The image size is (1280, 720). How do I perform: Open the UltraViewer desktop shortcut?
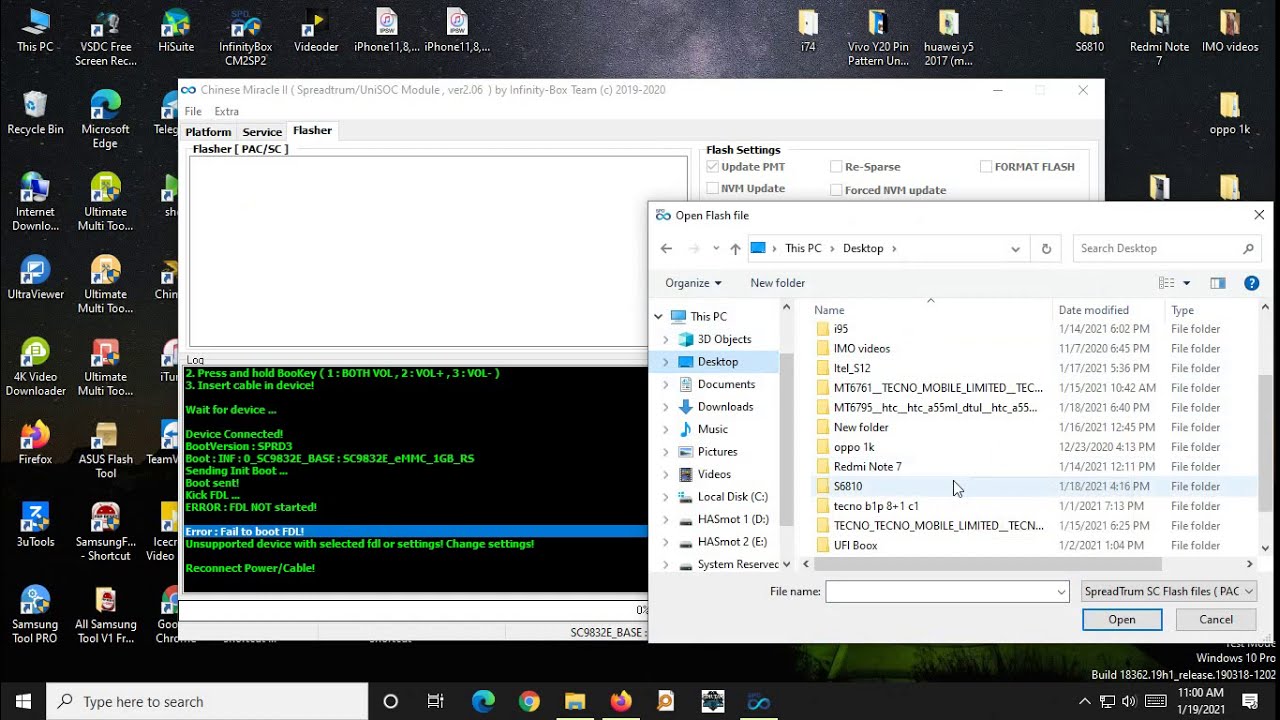coord(35,278)
